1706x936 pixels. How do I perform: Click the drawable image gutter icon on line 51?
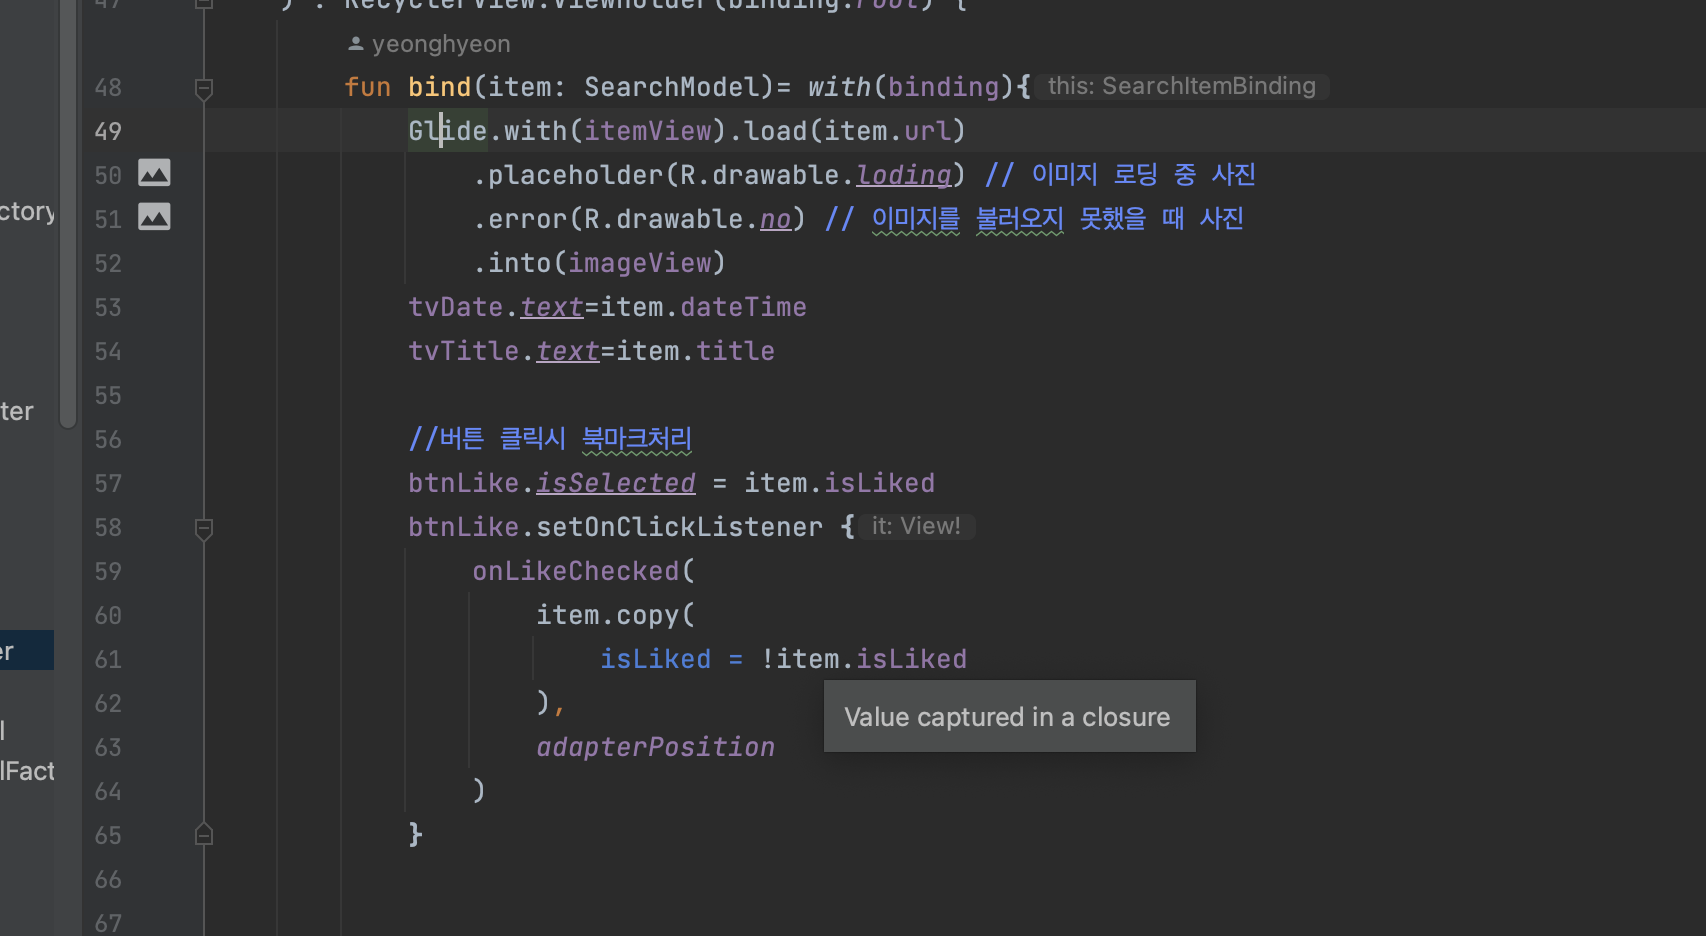(x=154, y=217)
